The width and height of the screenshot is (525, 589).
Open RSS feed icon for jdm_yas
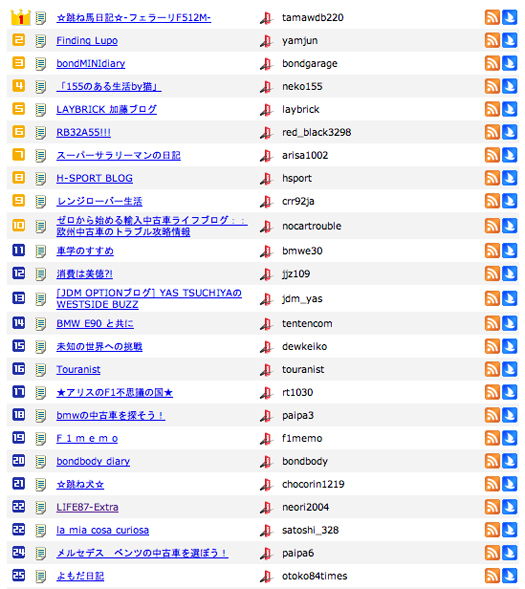(492, 298)
